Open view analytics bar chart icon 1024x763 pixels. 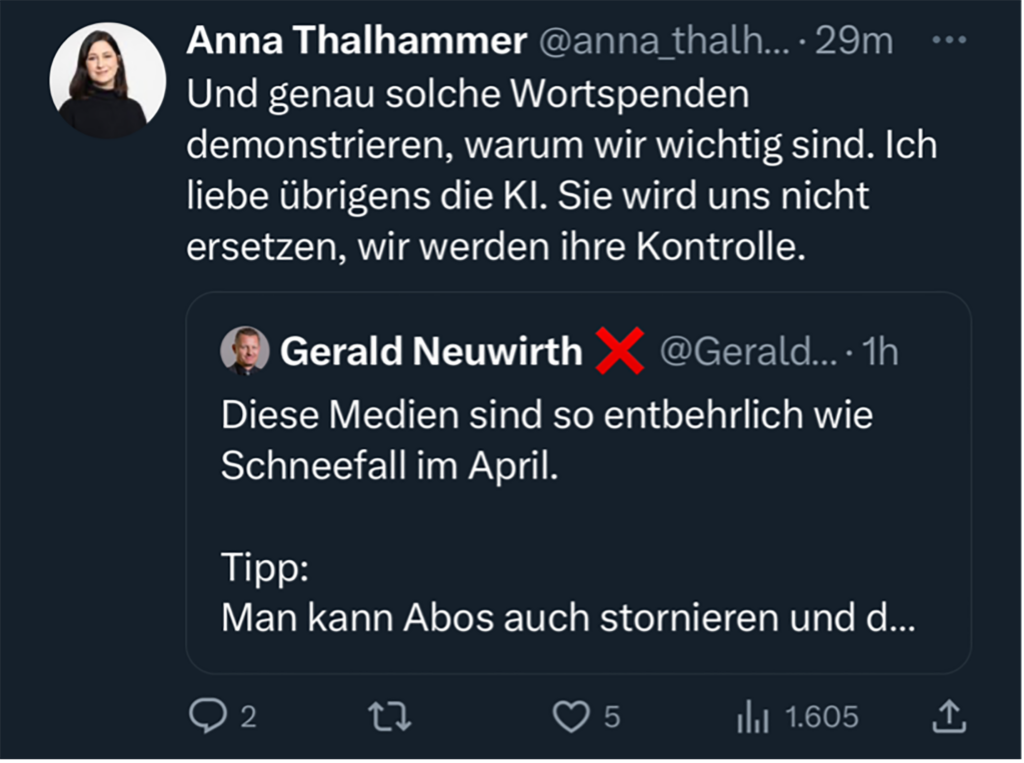tap(751, 716)
